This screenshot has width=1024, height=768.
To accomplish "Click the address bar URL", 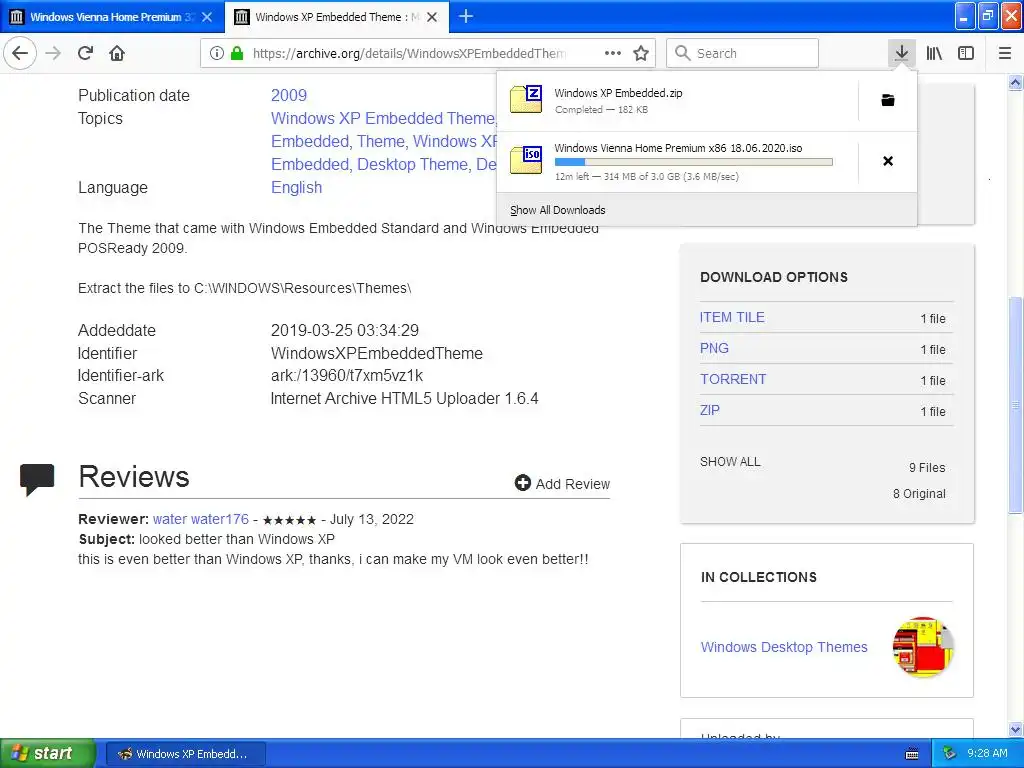I will click(x=409, y=53).
